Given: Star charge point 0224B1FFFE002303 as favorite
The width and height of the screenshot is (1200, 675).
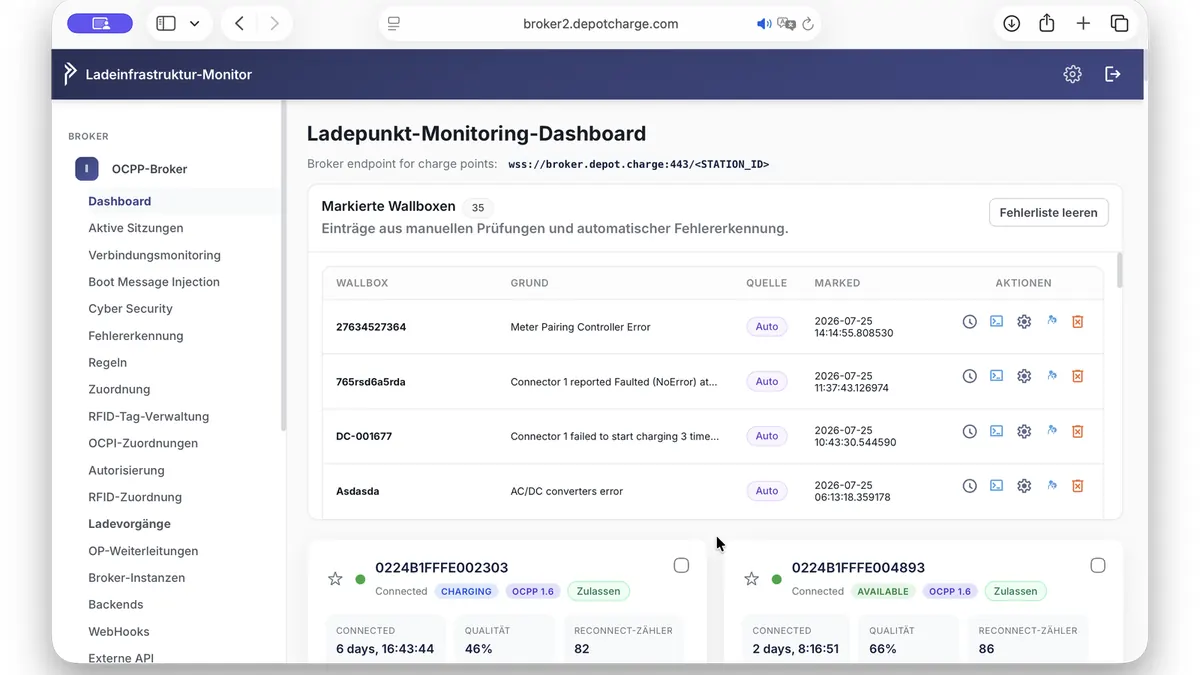Looking at the screenshot, I should 335,579.
